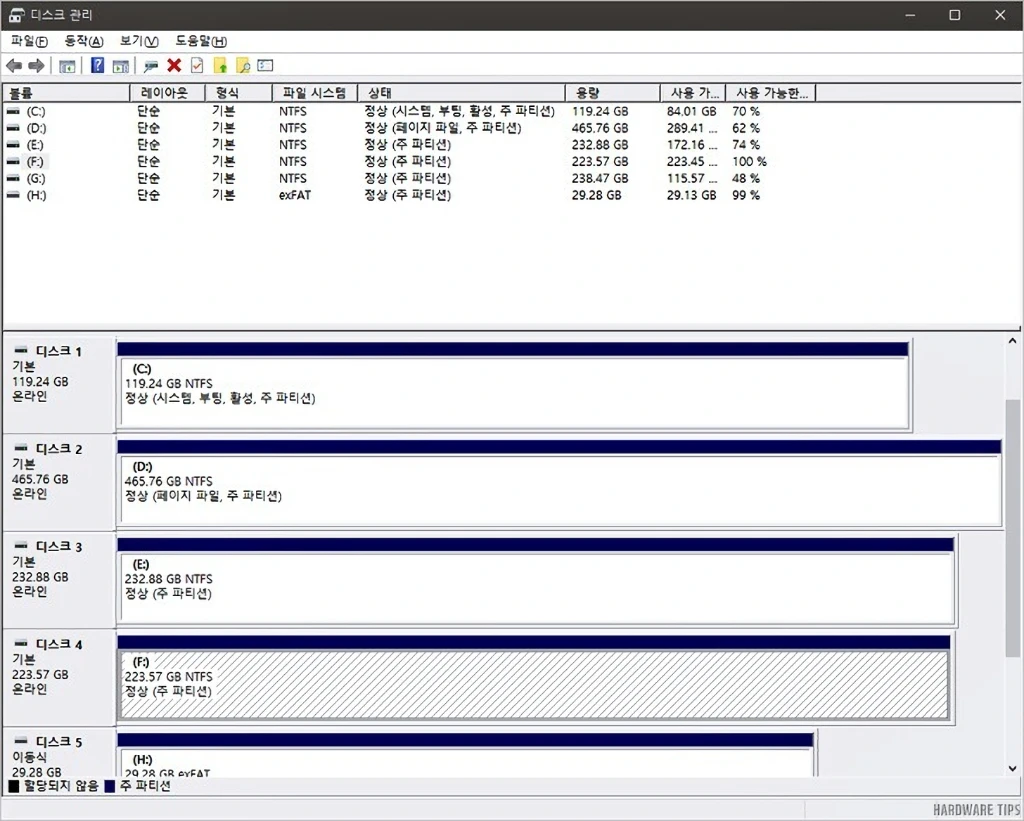Image resolution: width=1024 pixels, height=821 pixels.
Task: Click the 119.24 GB capacity cell for C:
Action: [600, 112]
